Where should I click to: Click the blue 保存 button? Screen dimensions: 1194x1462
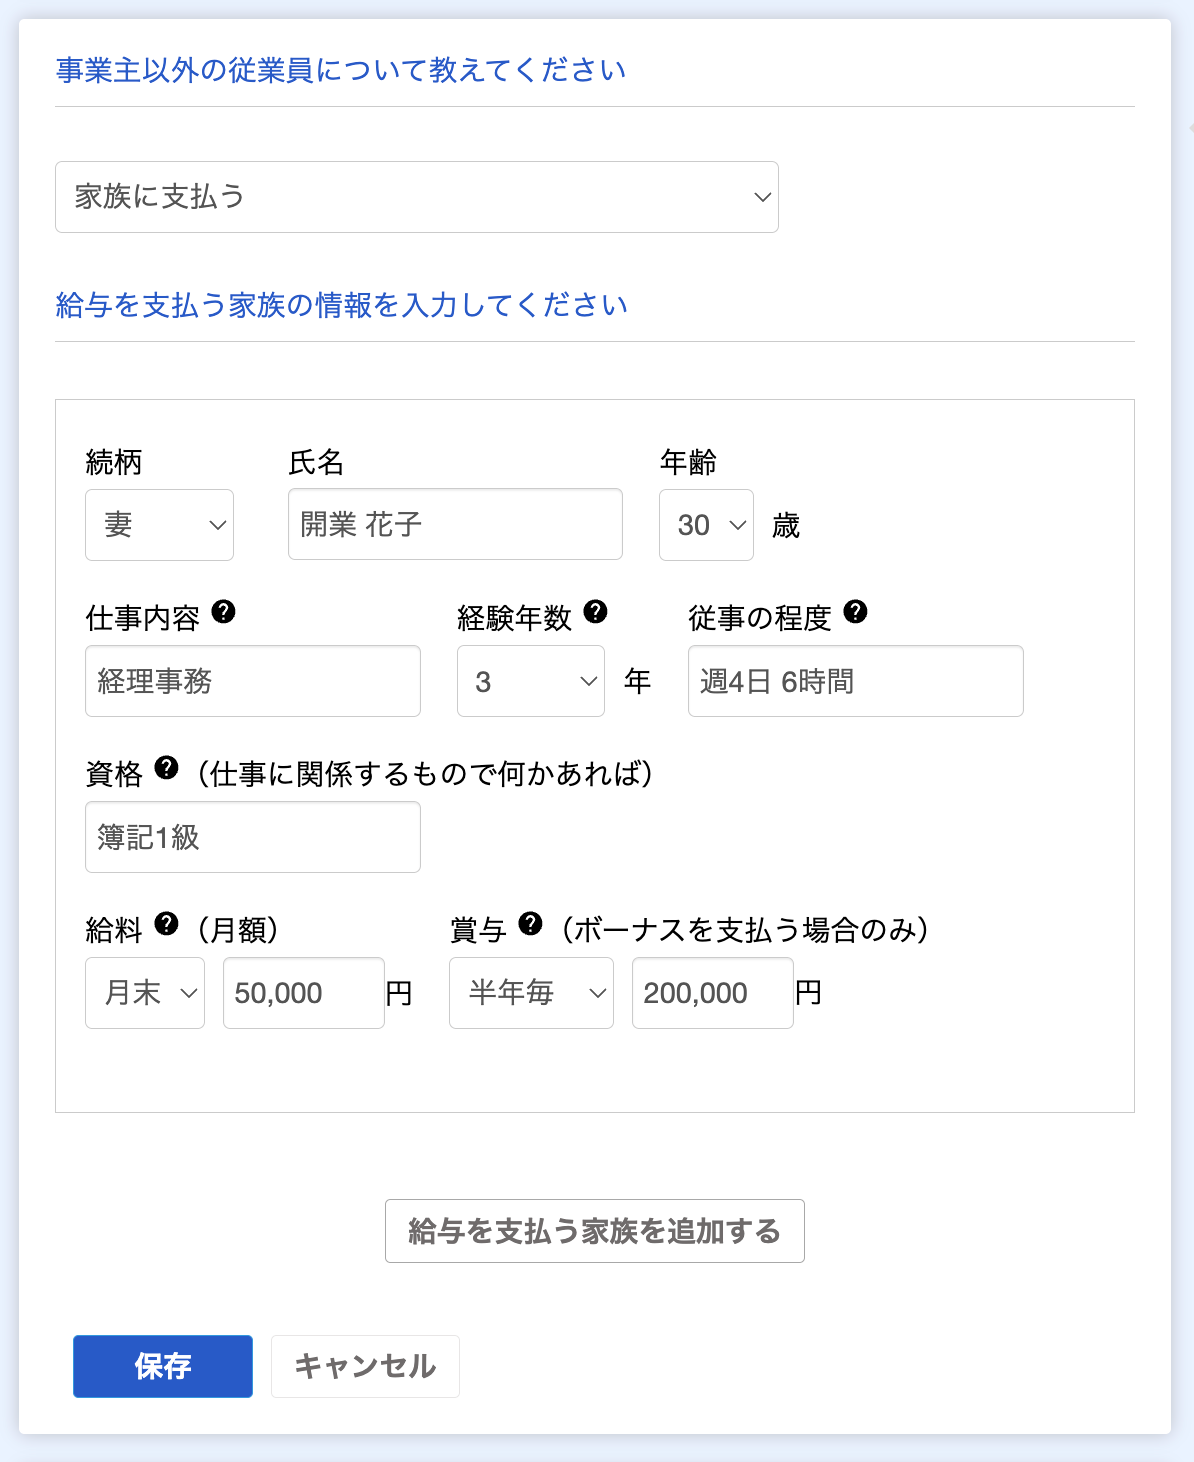click(x=163, y=1366)
